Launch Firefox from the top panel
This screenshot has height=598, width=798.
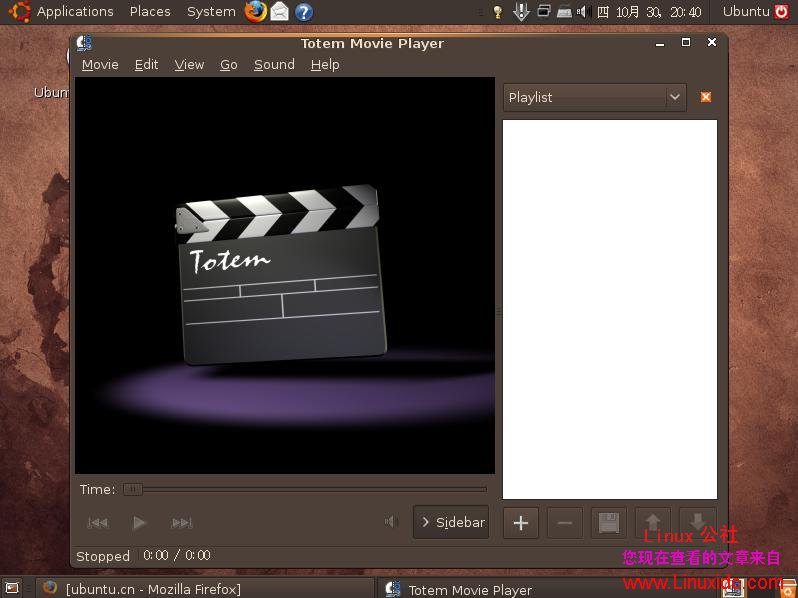(x=255, y=11)
